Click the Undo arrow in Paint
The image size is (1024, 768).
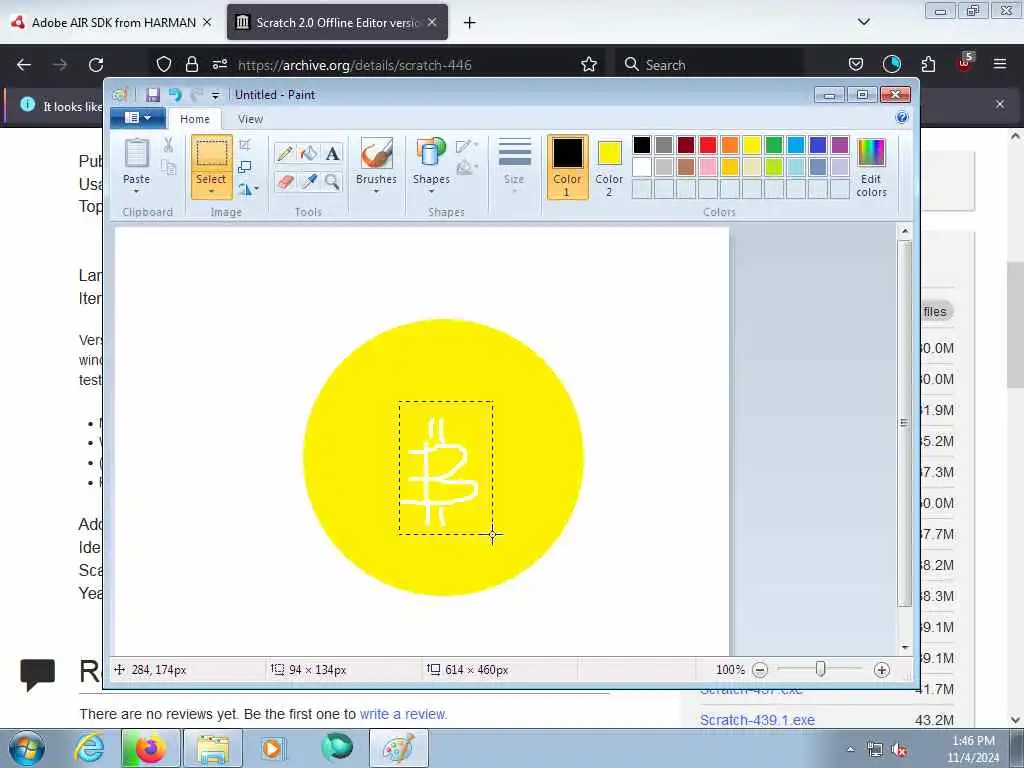[174, 95]
